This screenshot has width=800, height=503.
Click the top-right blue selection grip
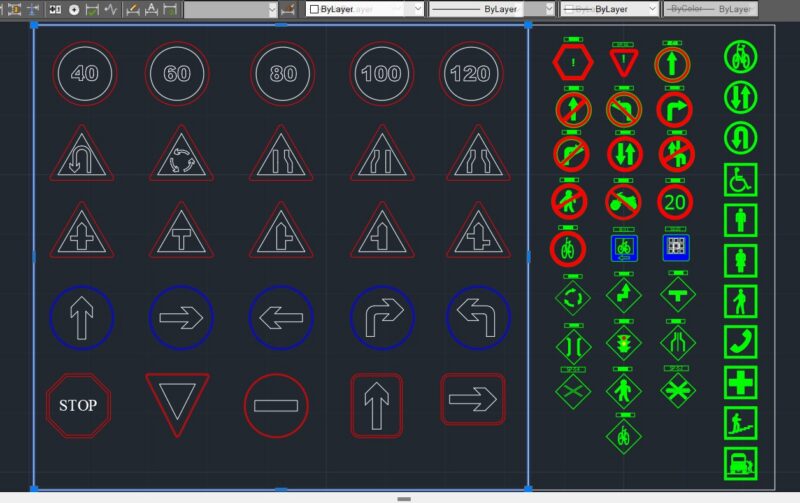(x=528, y=24)
